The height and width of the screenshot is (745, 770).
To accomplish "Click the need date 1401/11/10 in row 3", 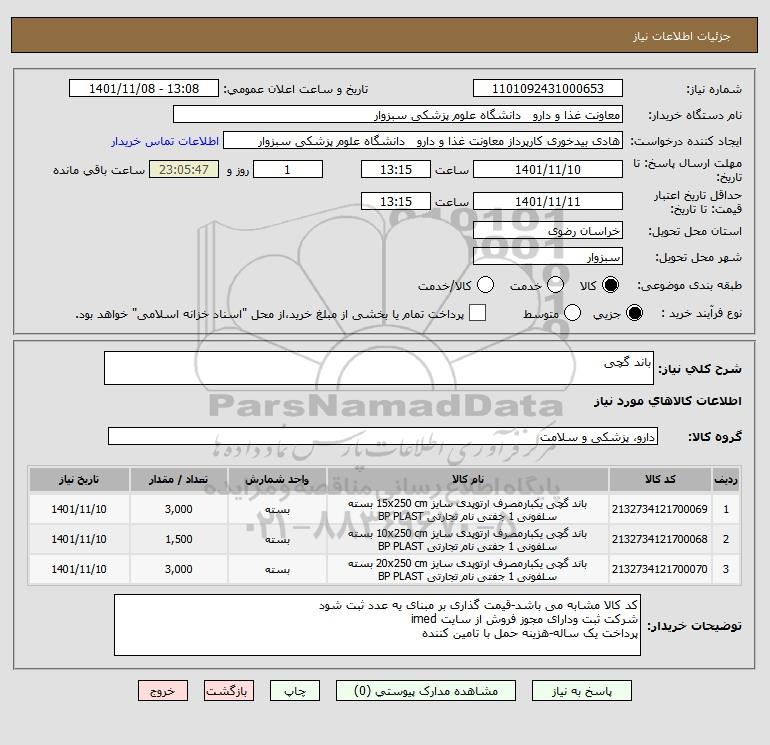I will (79, 569).
